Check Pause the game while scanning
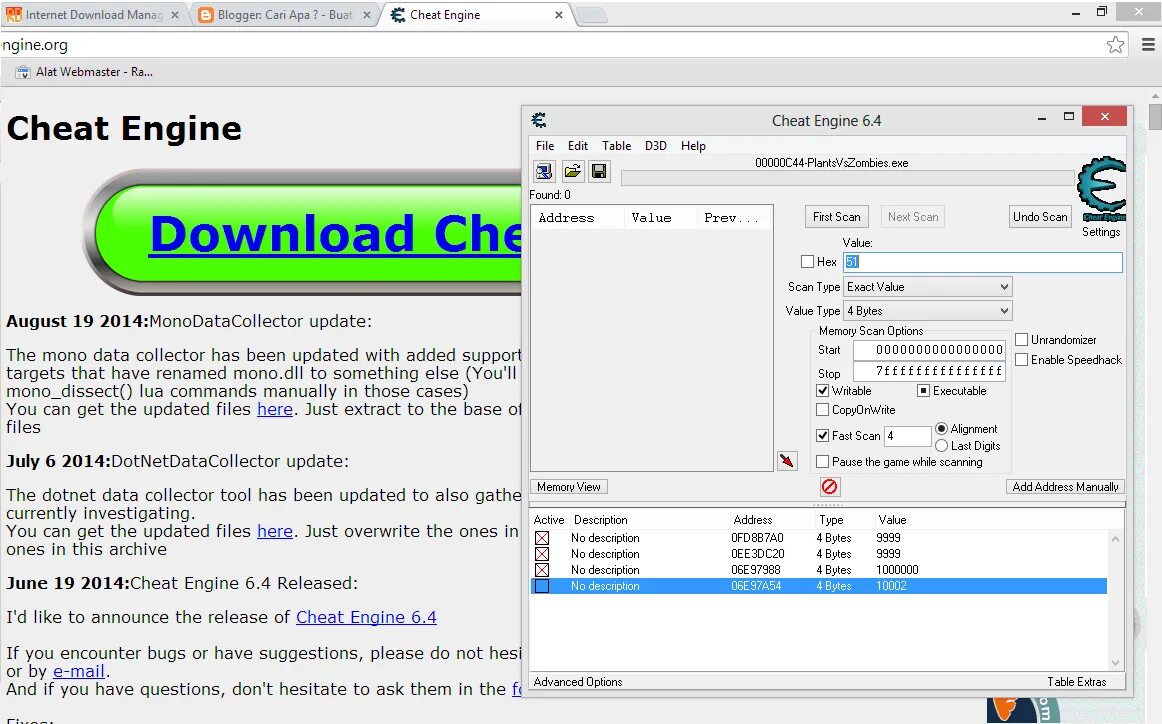This screenshot has width=1162, height=724. tap(823, 462)
